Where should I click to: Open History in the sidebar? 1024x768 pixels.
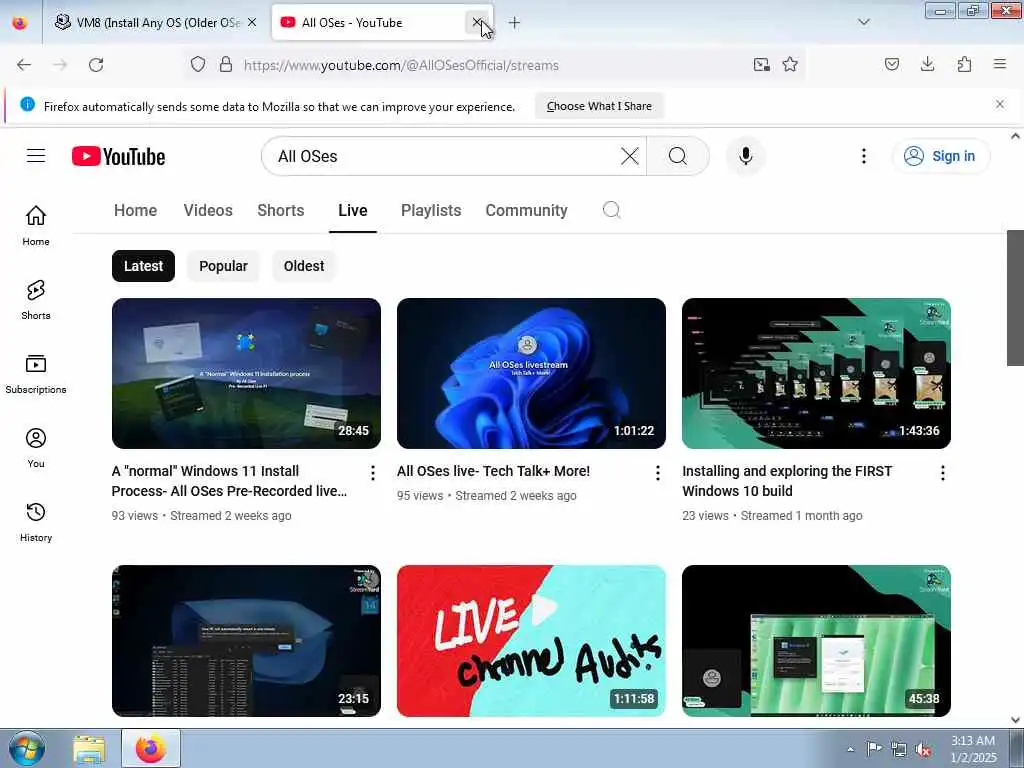point(36,522)
